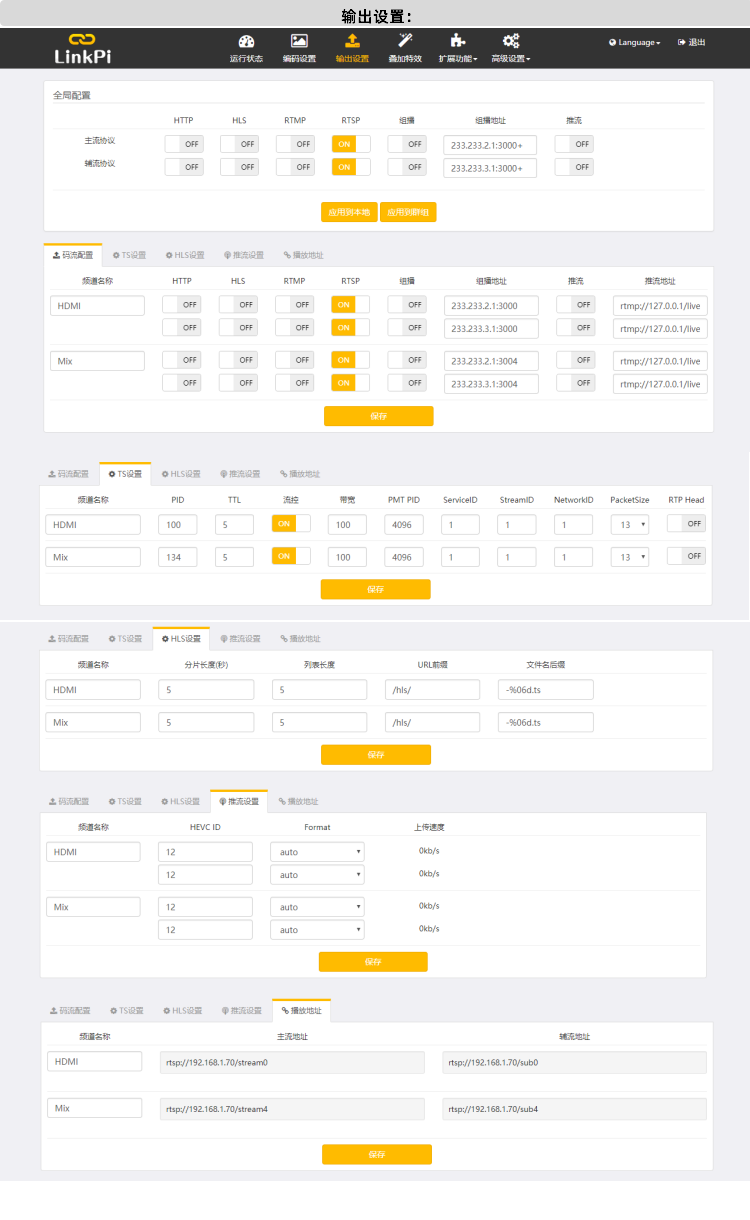
Task: Click the globe icon beside Language
Action: [612, 43]
